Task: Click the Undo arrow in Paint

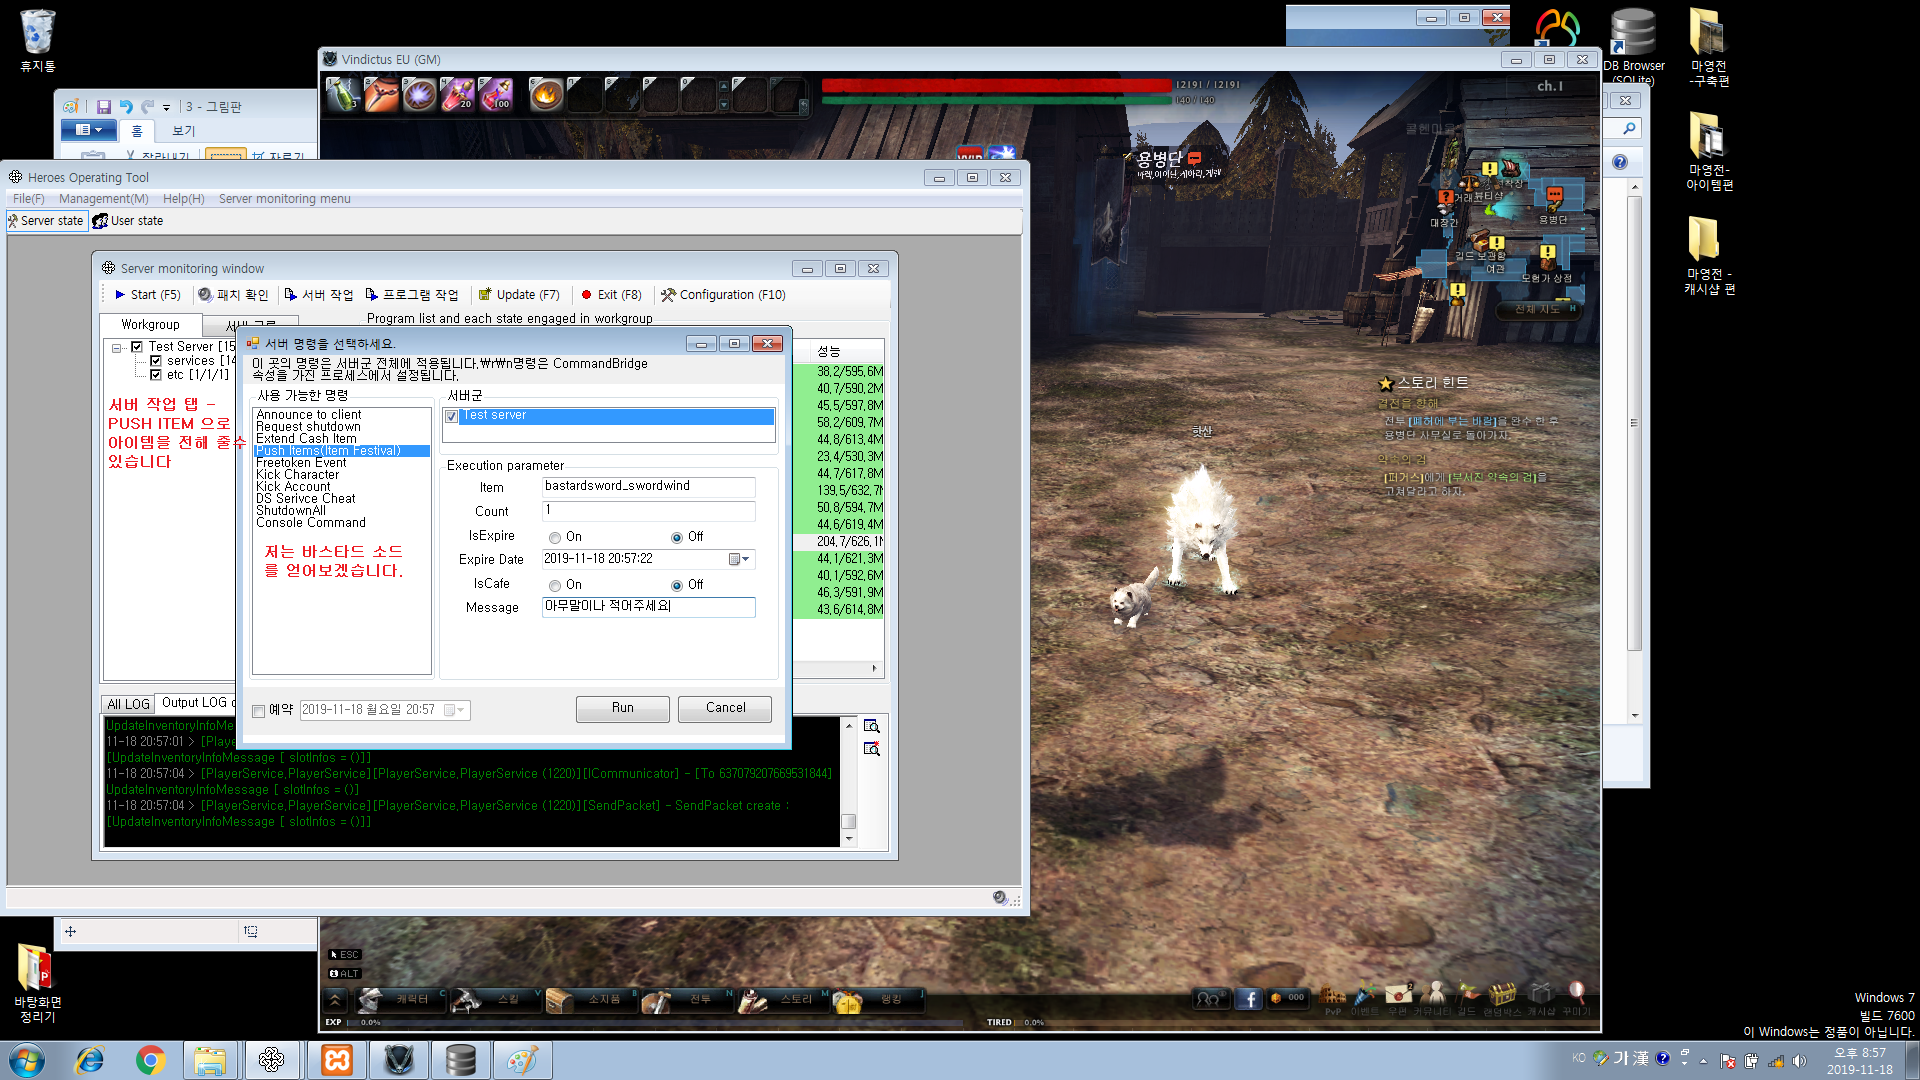Action: pyautogui.click(x=126, y=106)
